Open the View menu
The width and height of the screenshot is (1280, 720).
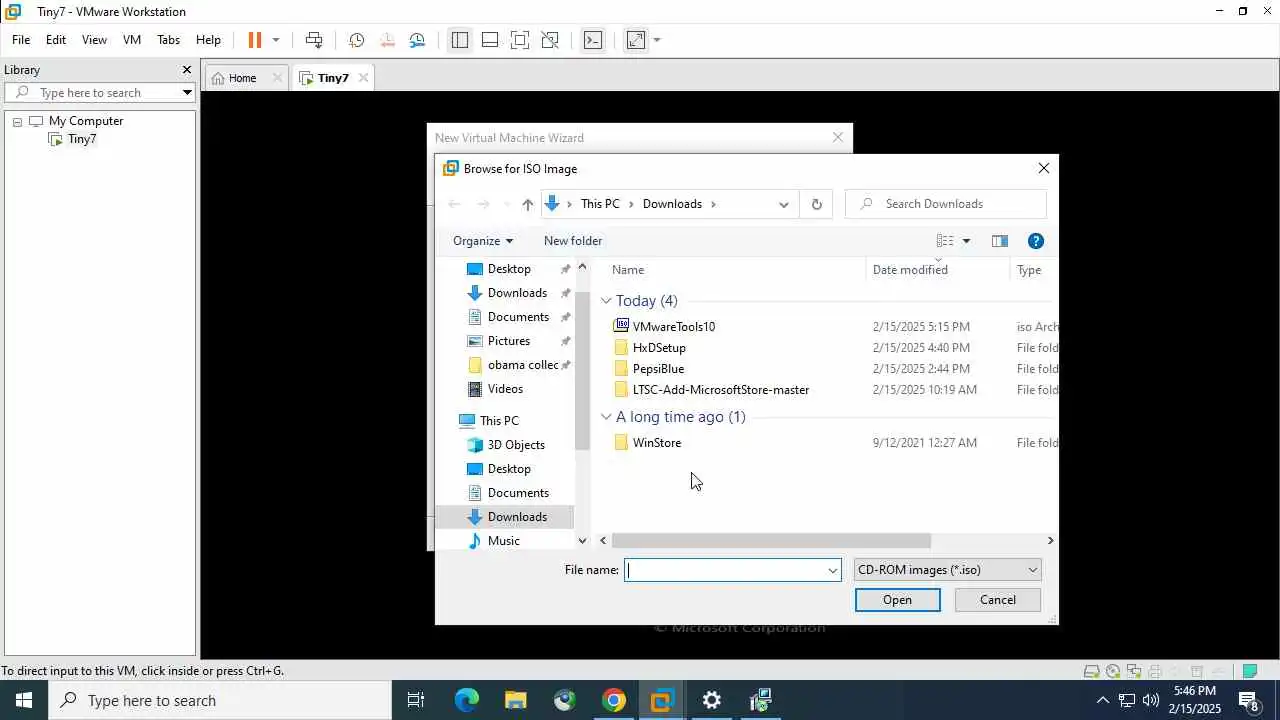(94, 40)
